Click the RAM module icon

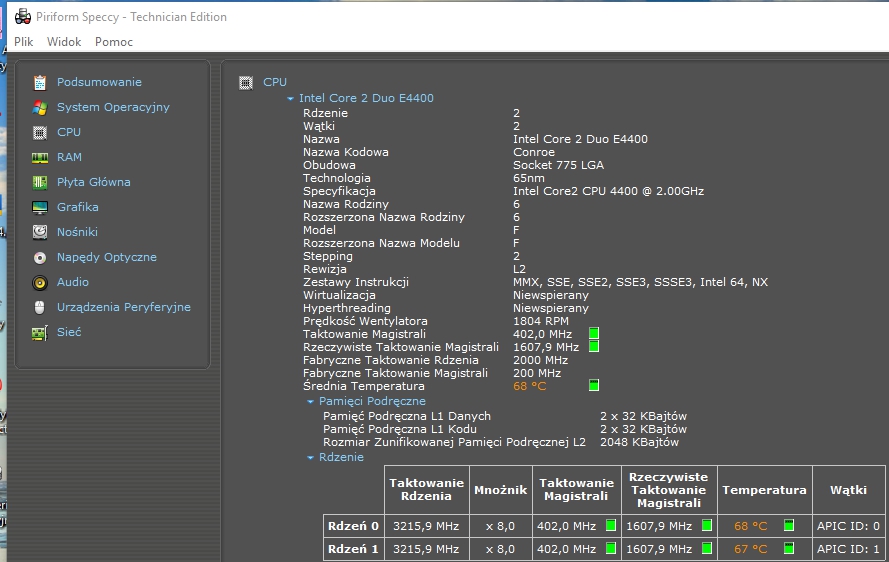(x=40, y=158)
